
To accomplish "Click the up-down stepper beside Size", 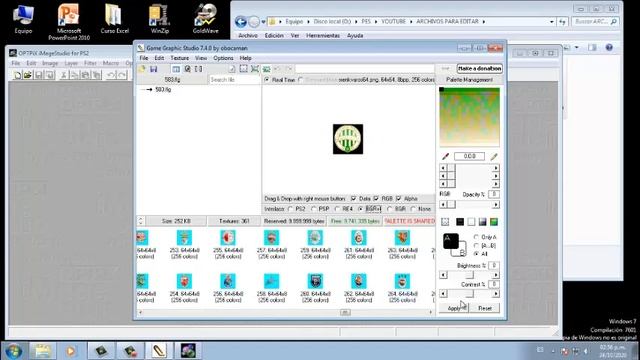I will 140,221.
